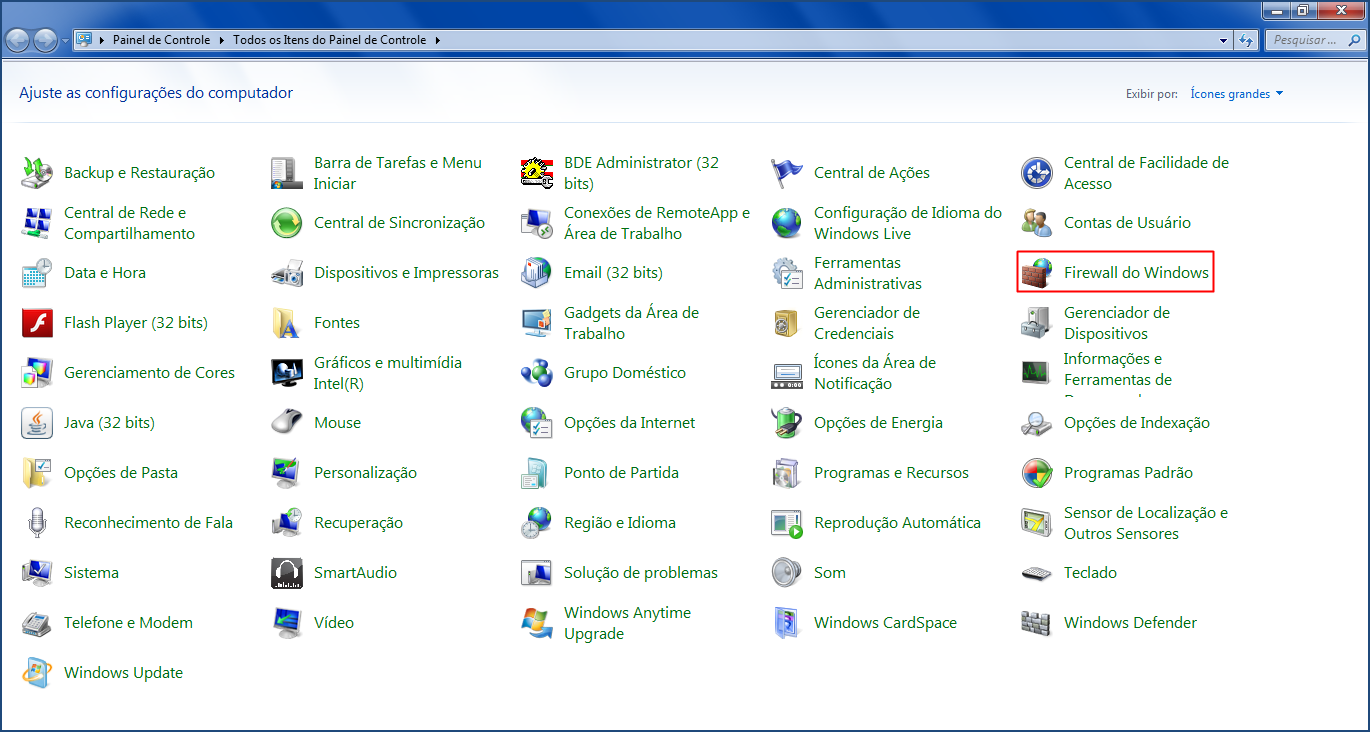Click the Telefone e Modem link

pos(128,623)
